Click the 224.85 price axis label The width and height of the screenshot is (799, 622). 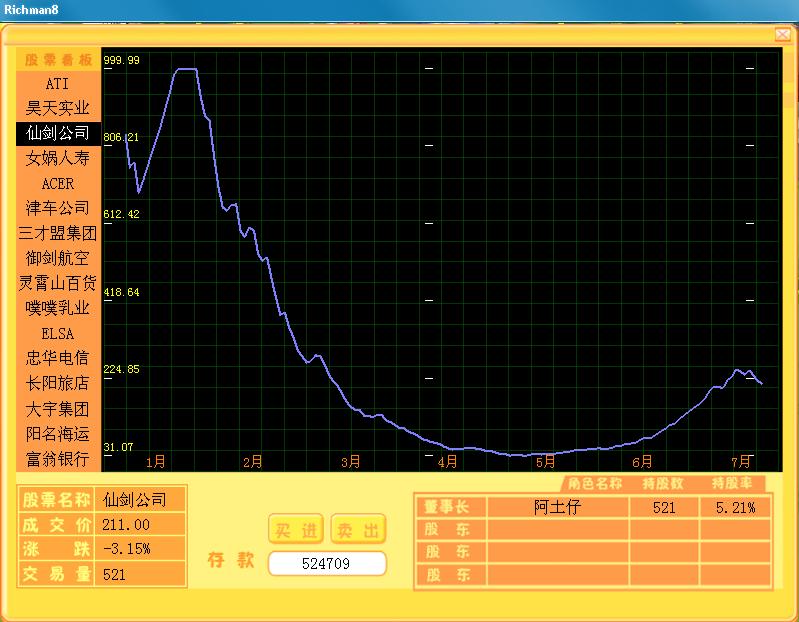pos(121,369)
